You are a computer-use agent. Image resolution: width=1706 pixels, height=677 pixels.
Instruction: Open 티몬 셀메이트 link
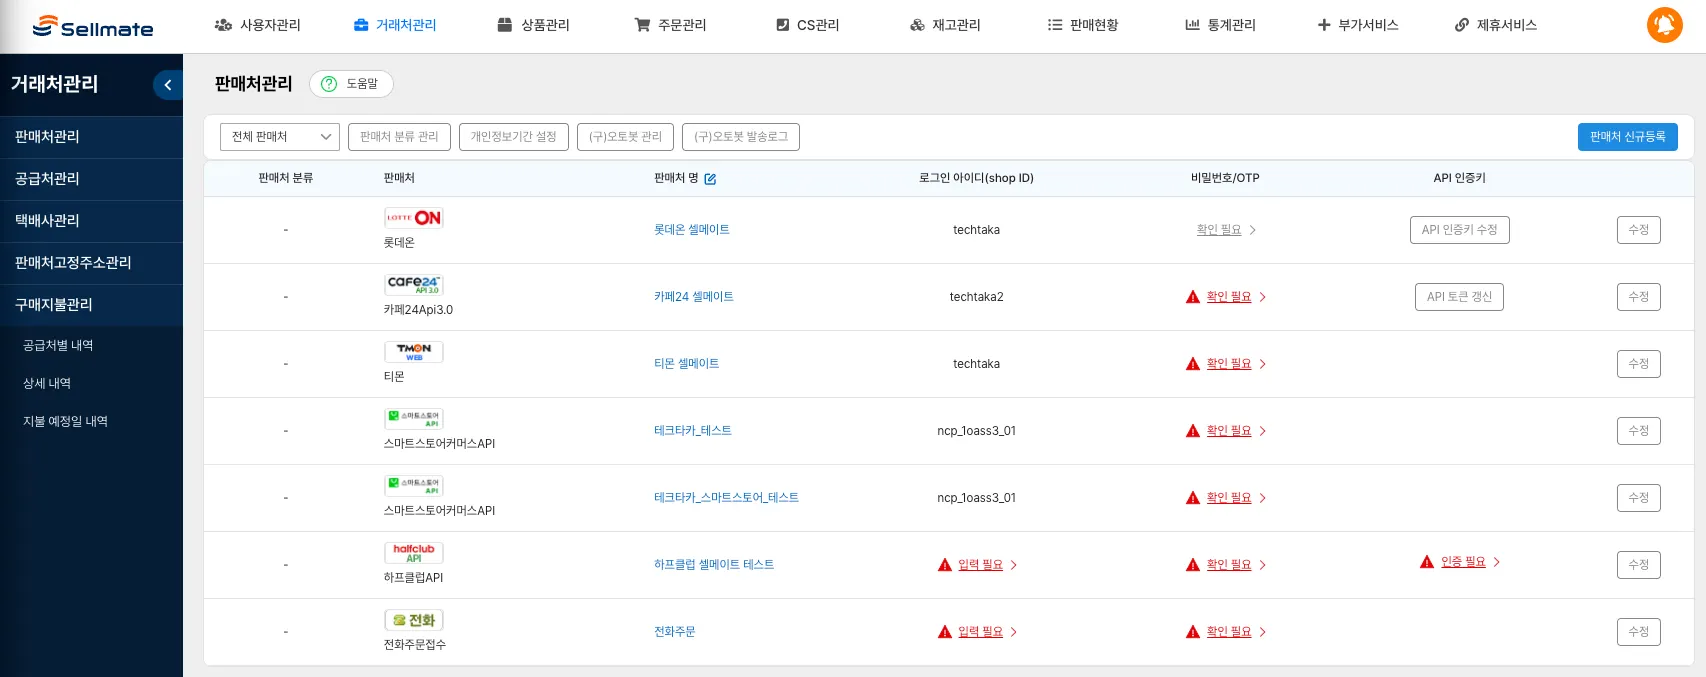click(x=687, y=364)
